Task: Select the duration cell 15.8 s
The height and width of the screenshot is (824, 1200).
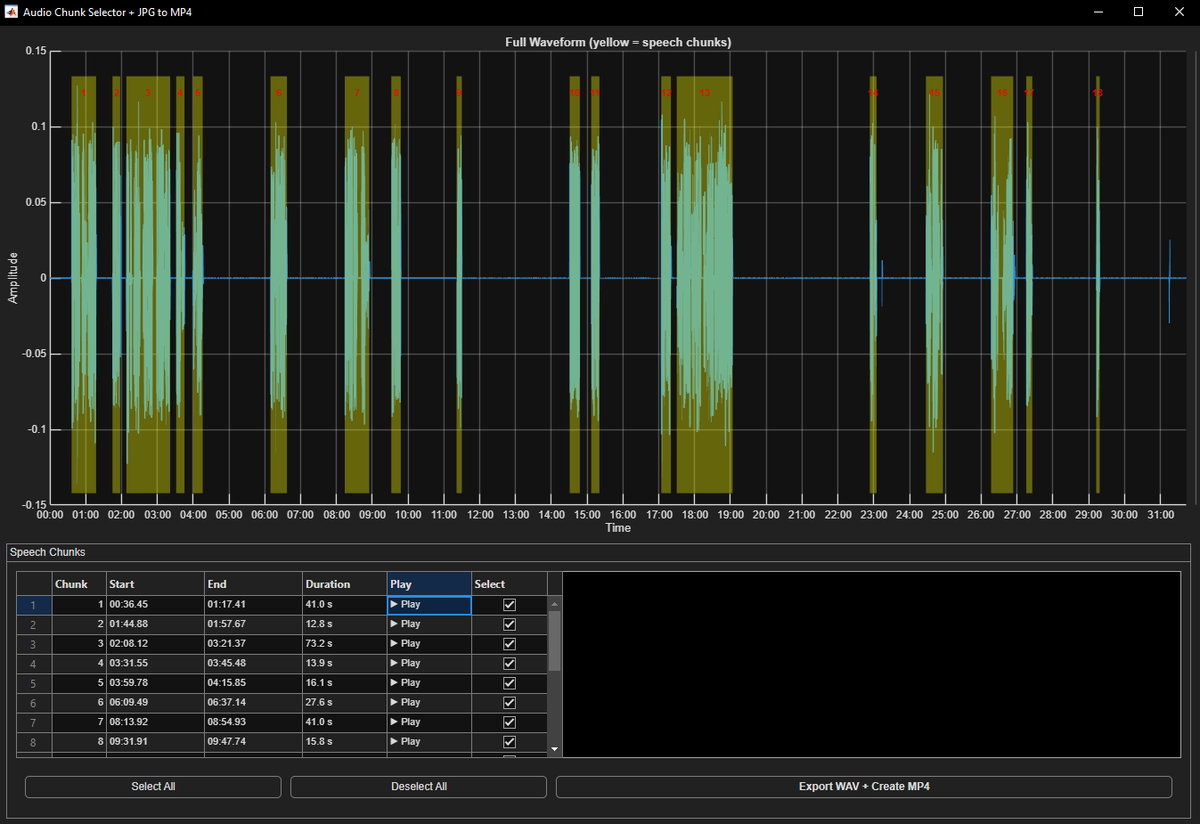Action: coord(345,742)
